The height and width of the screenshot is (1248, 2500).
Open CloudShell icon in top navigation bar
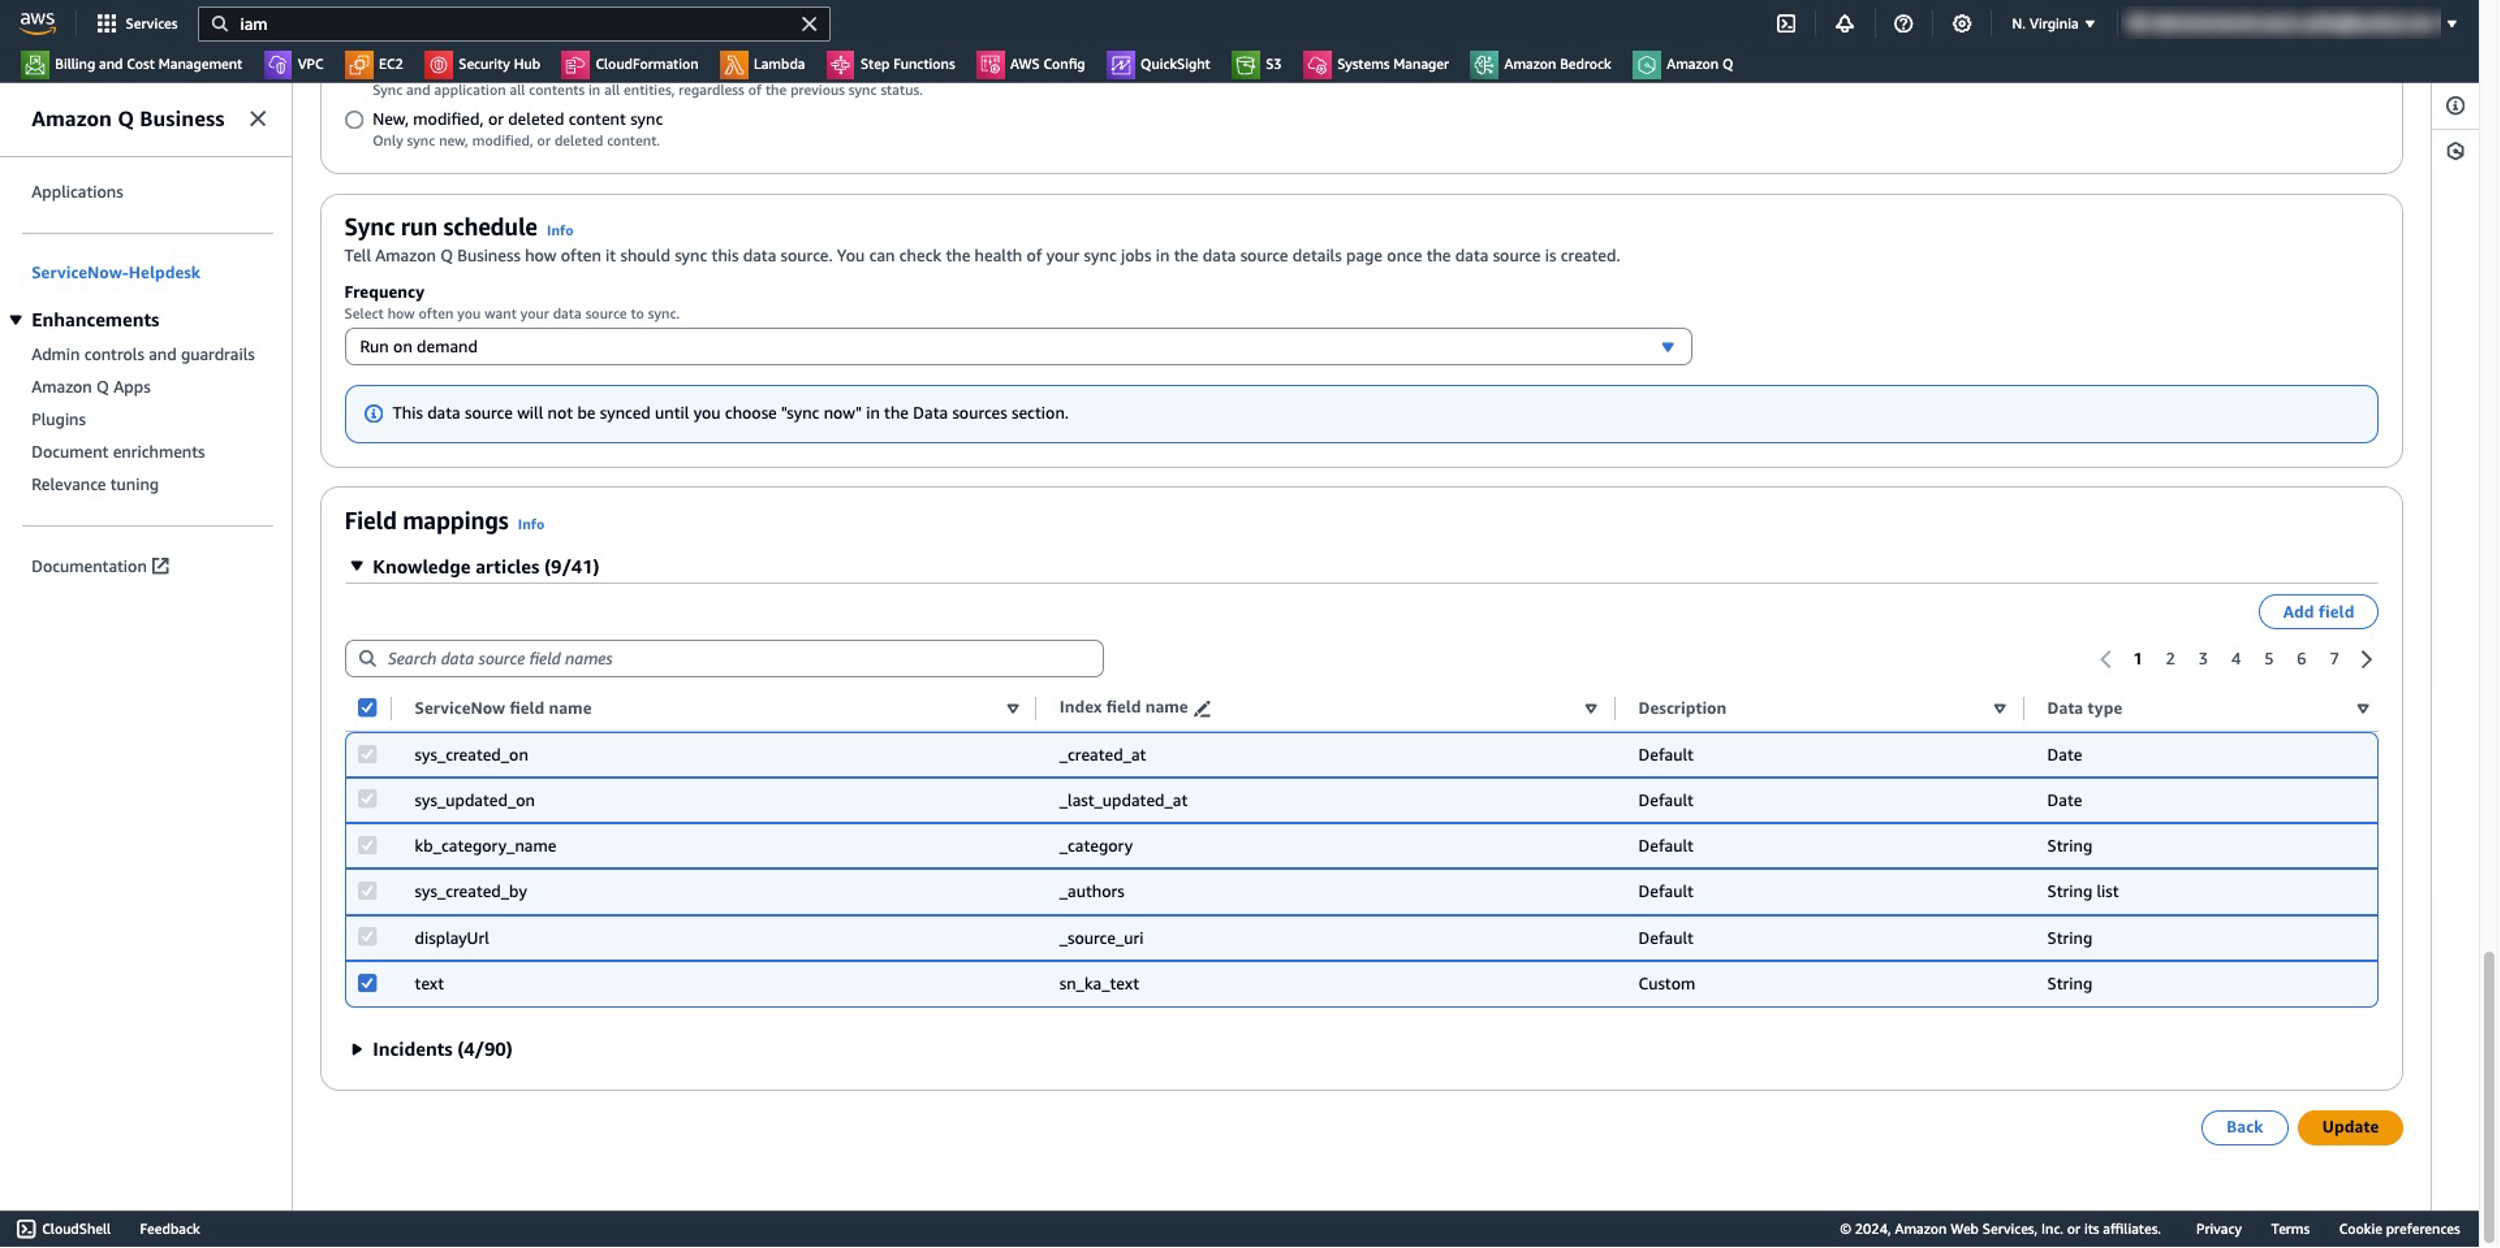(x=1786, y=23)
